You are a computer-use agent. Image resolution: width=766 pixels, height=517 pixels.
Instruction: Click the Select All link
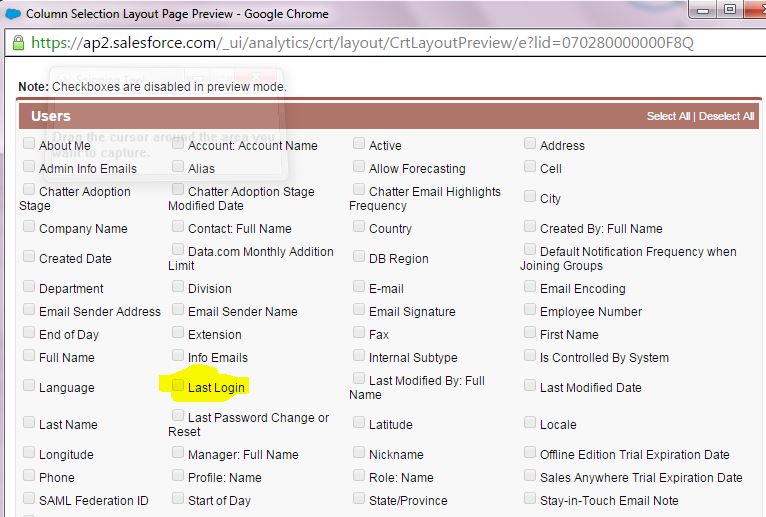[x=668, y=116]
